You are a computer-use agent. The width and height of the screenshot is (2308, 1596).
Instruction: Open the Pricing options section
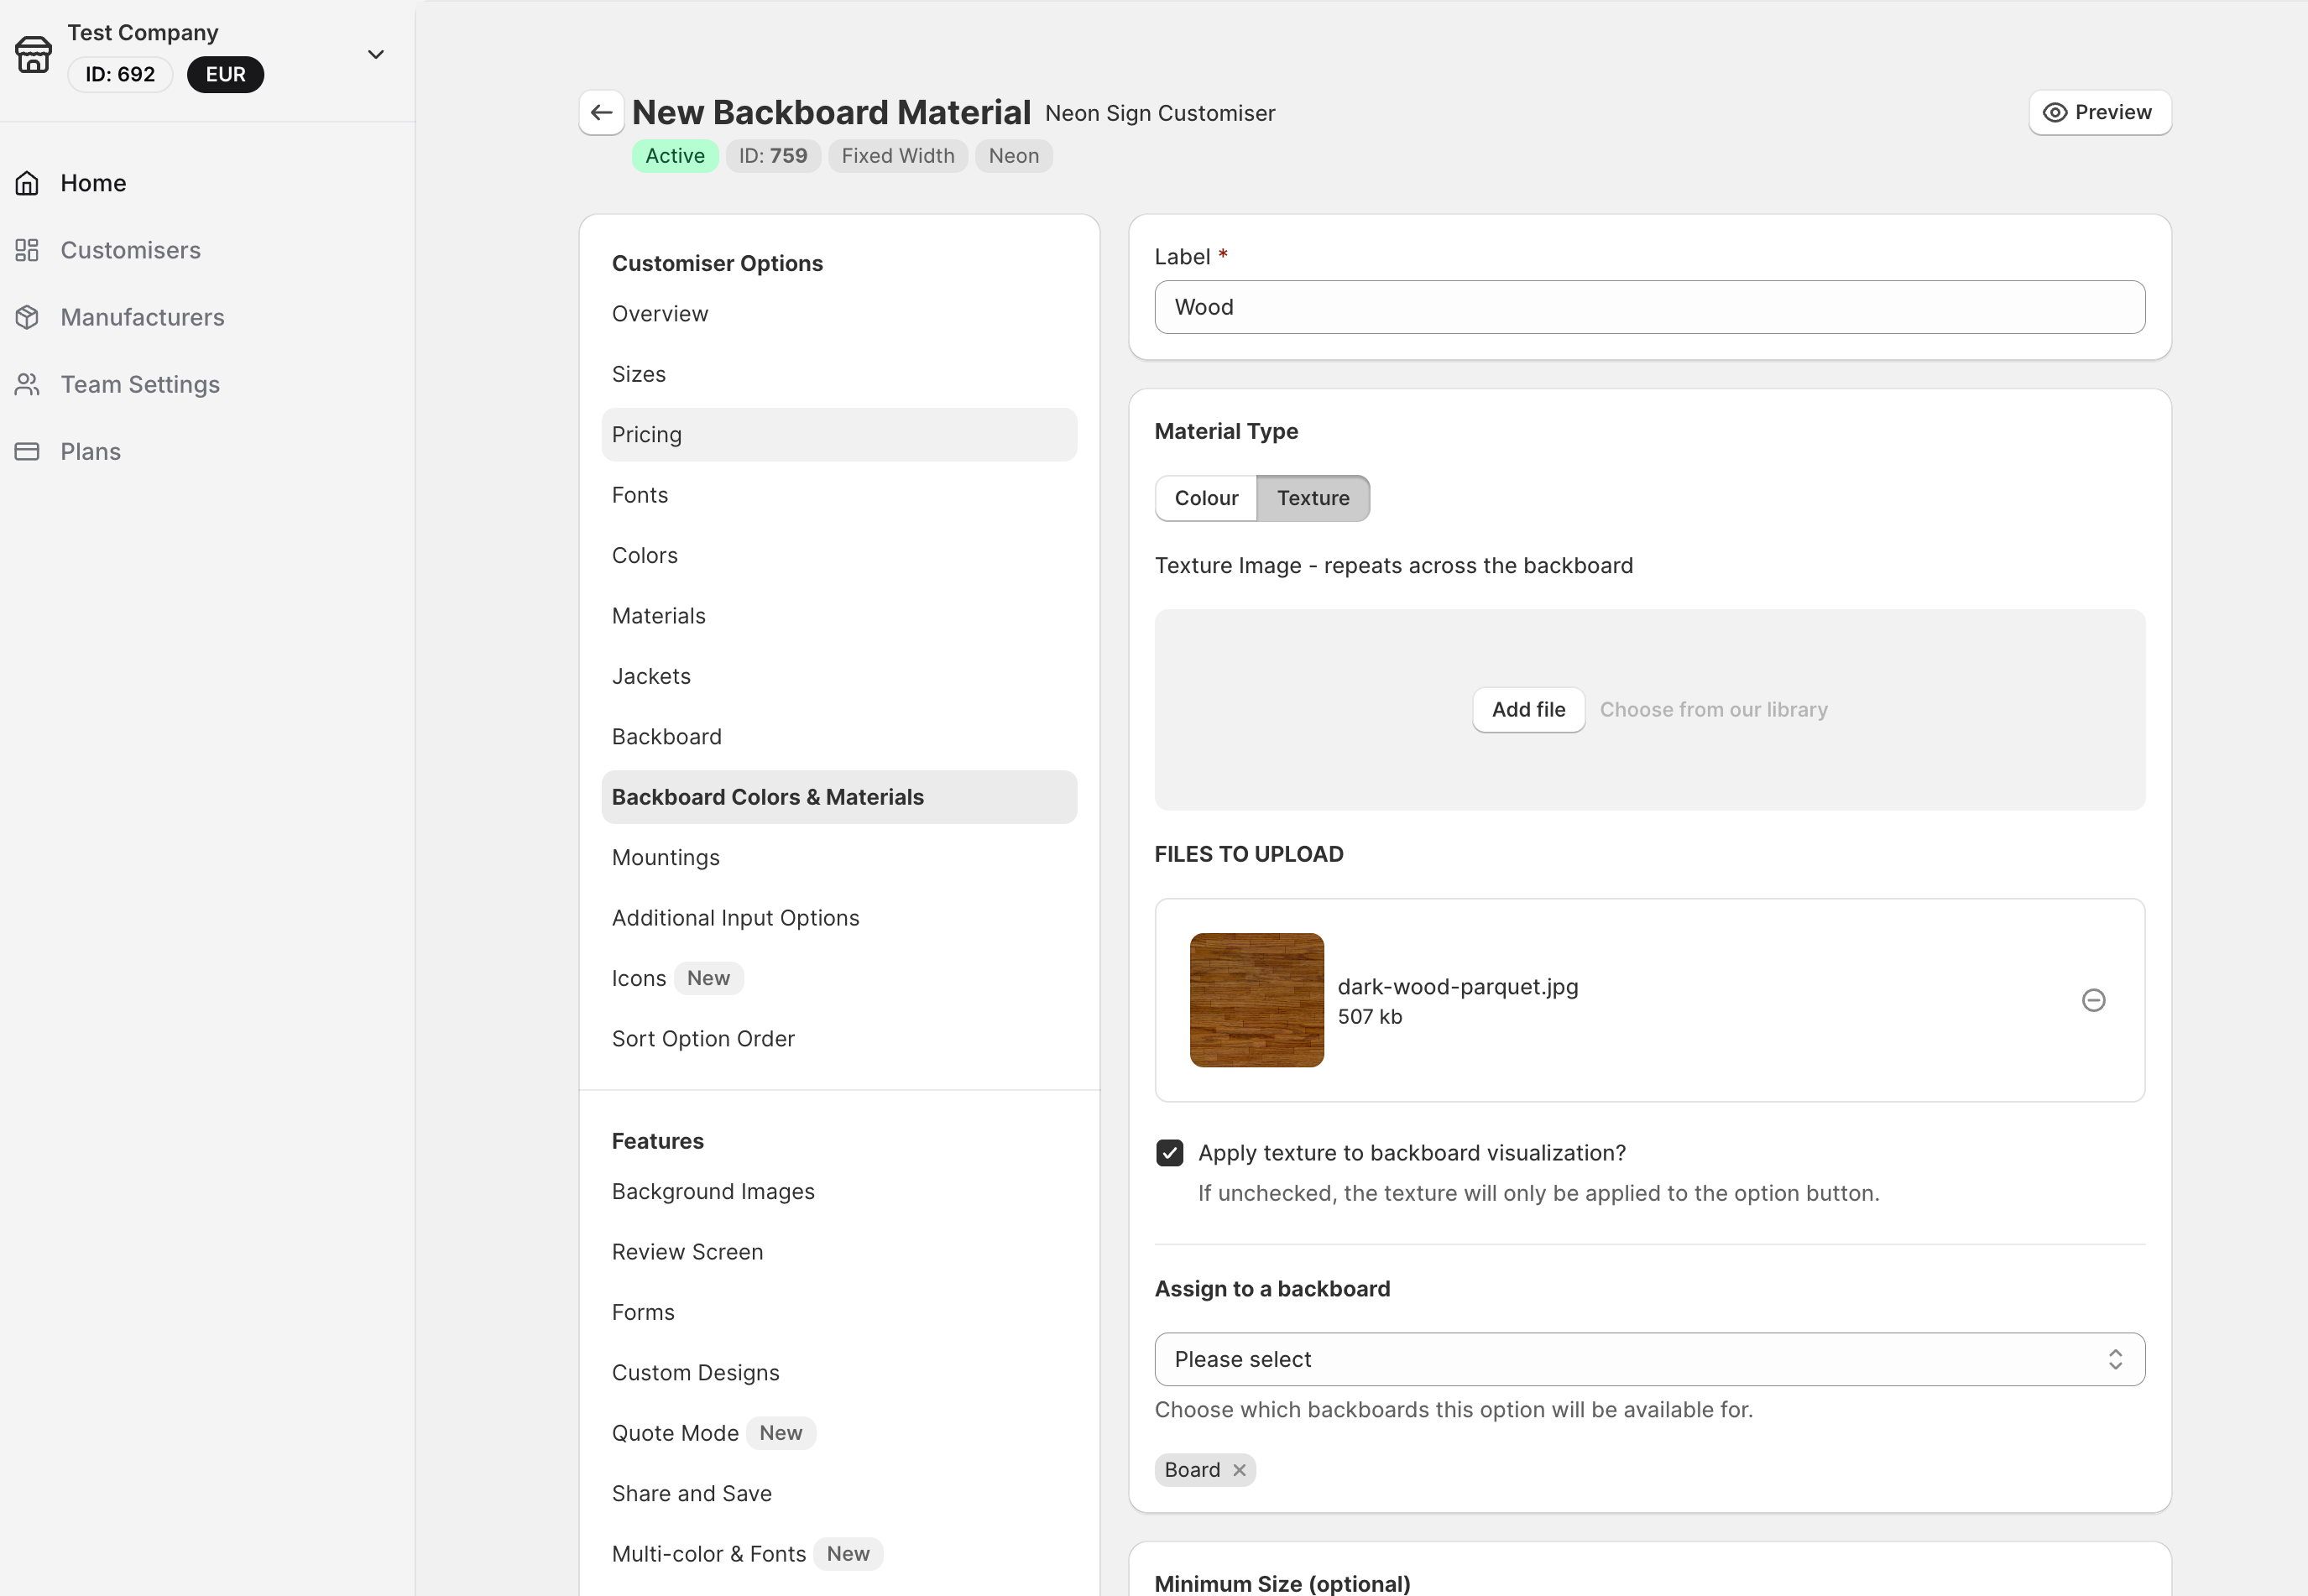(647, 435)
